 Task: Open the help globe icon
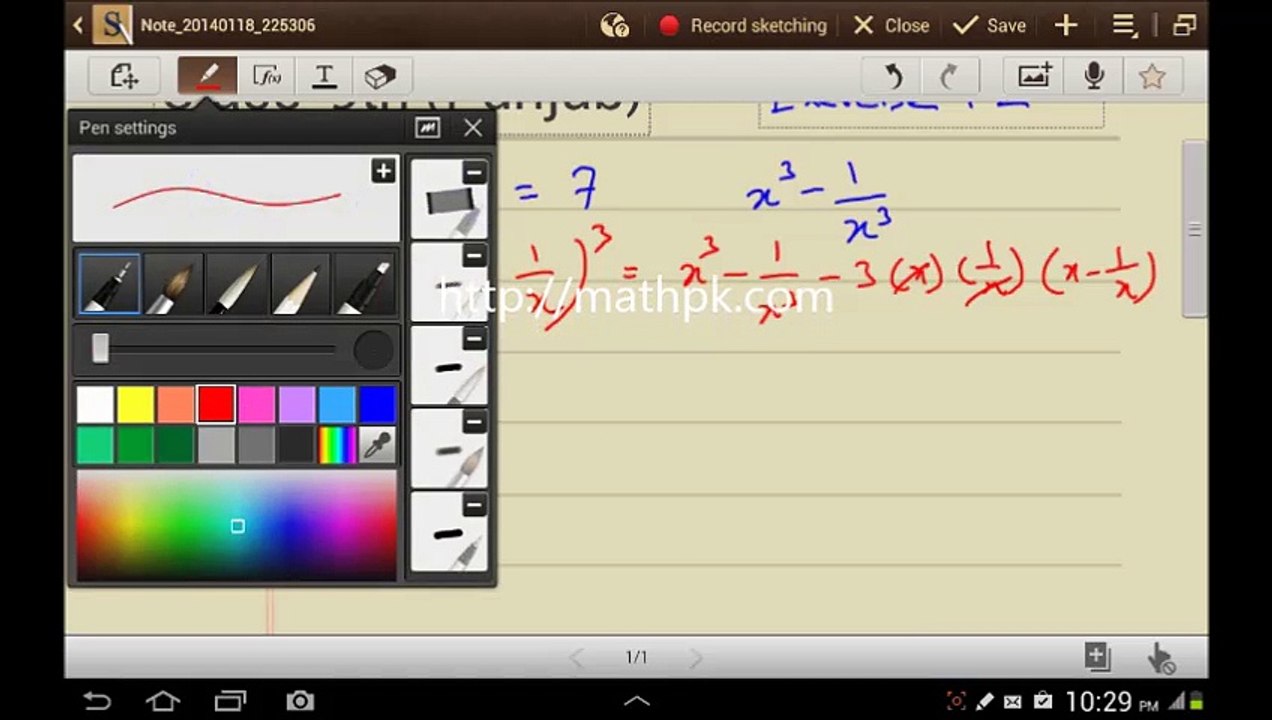pyautogui.click(x=614, y=25)
